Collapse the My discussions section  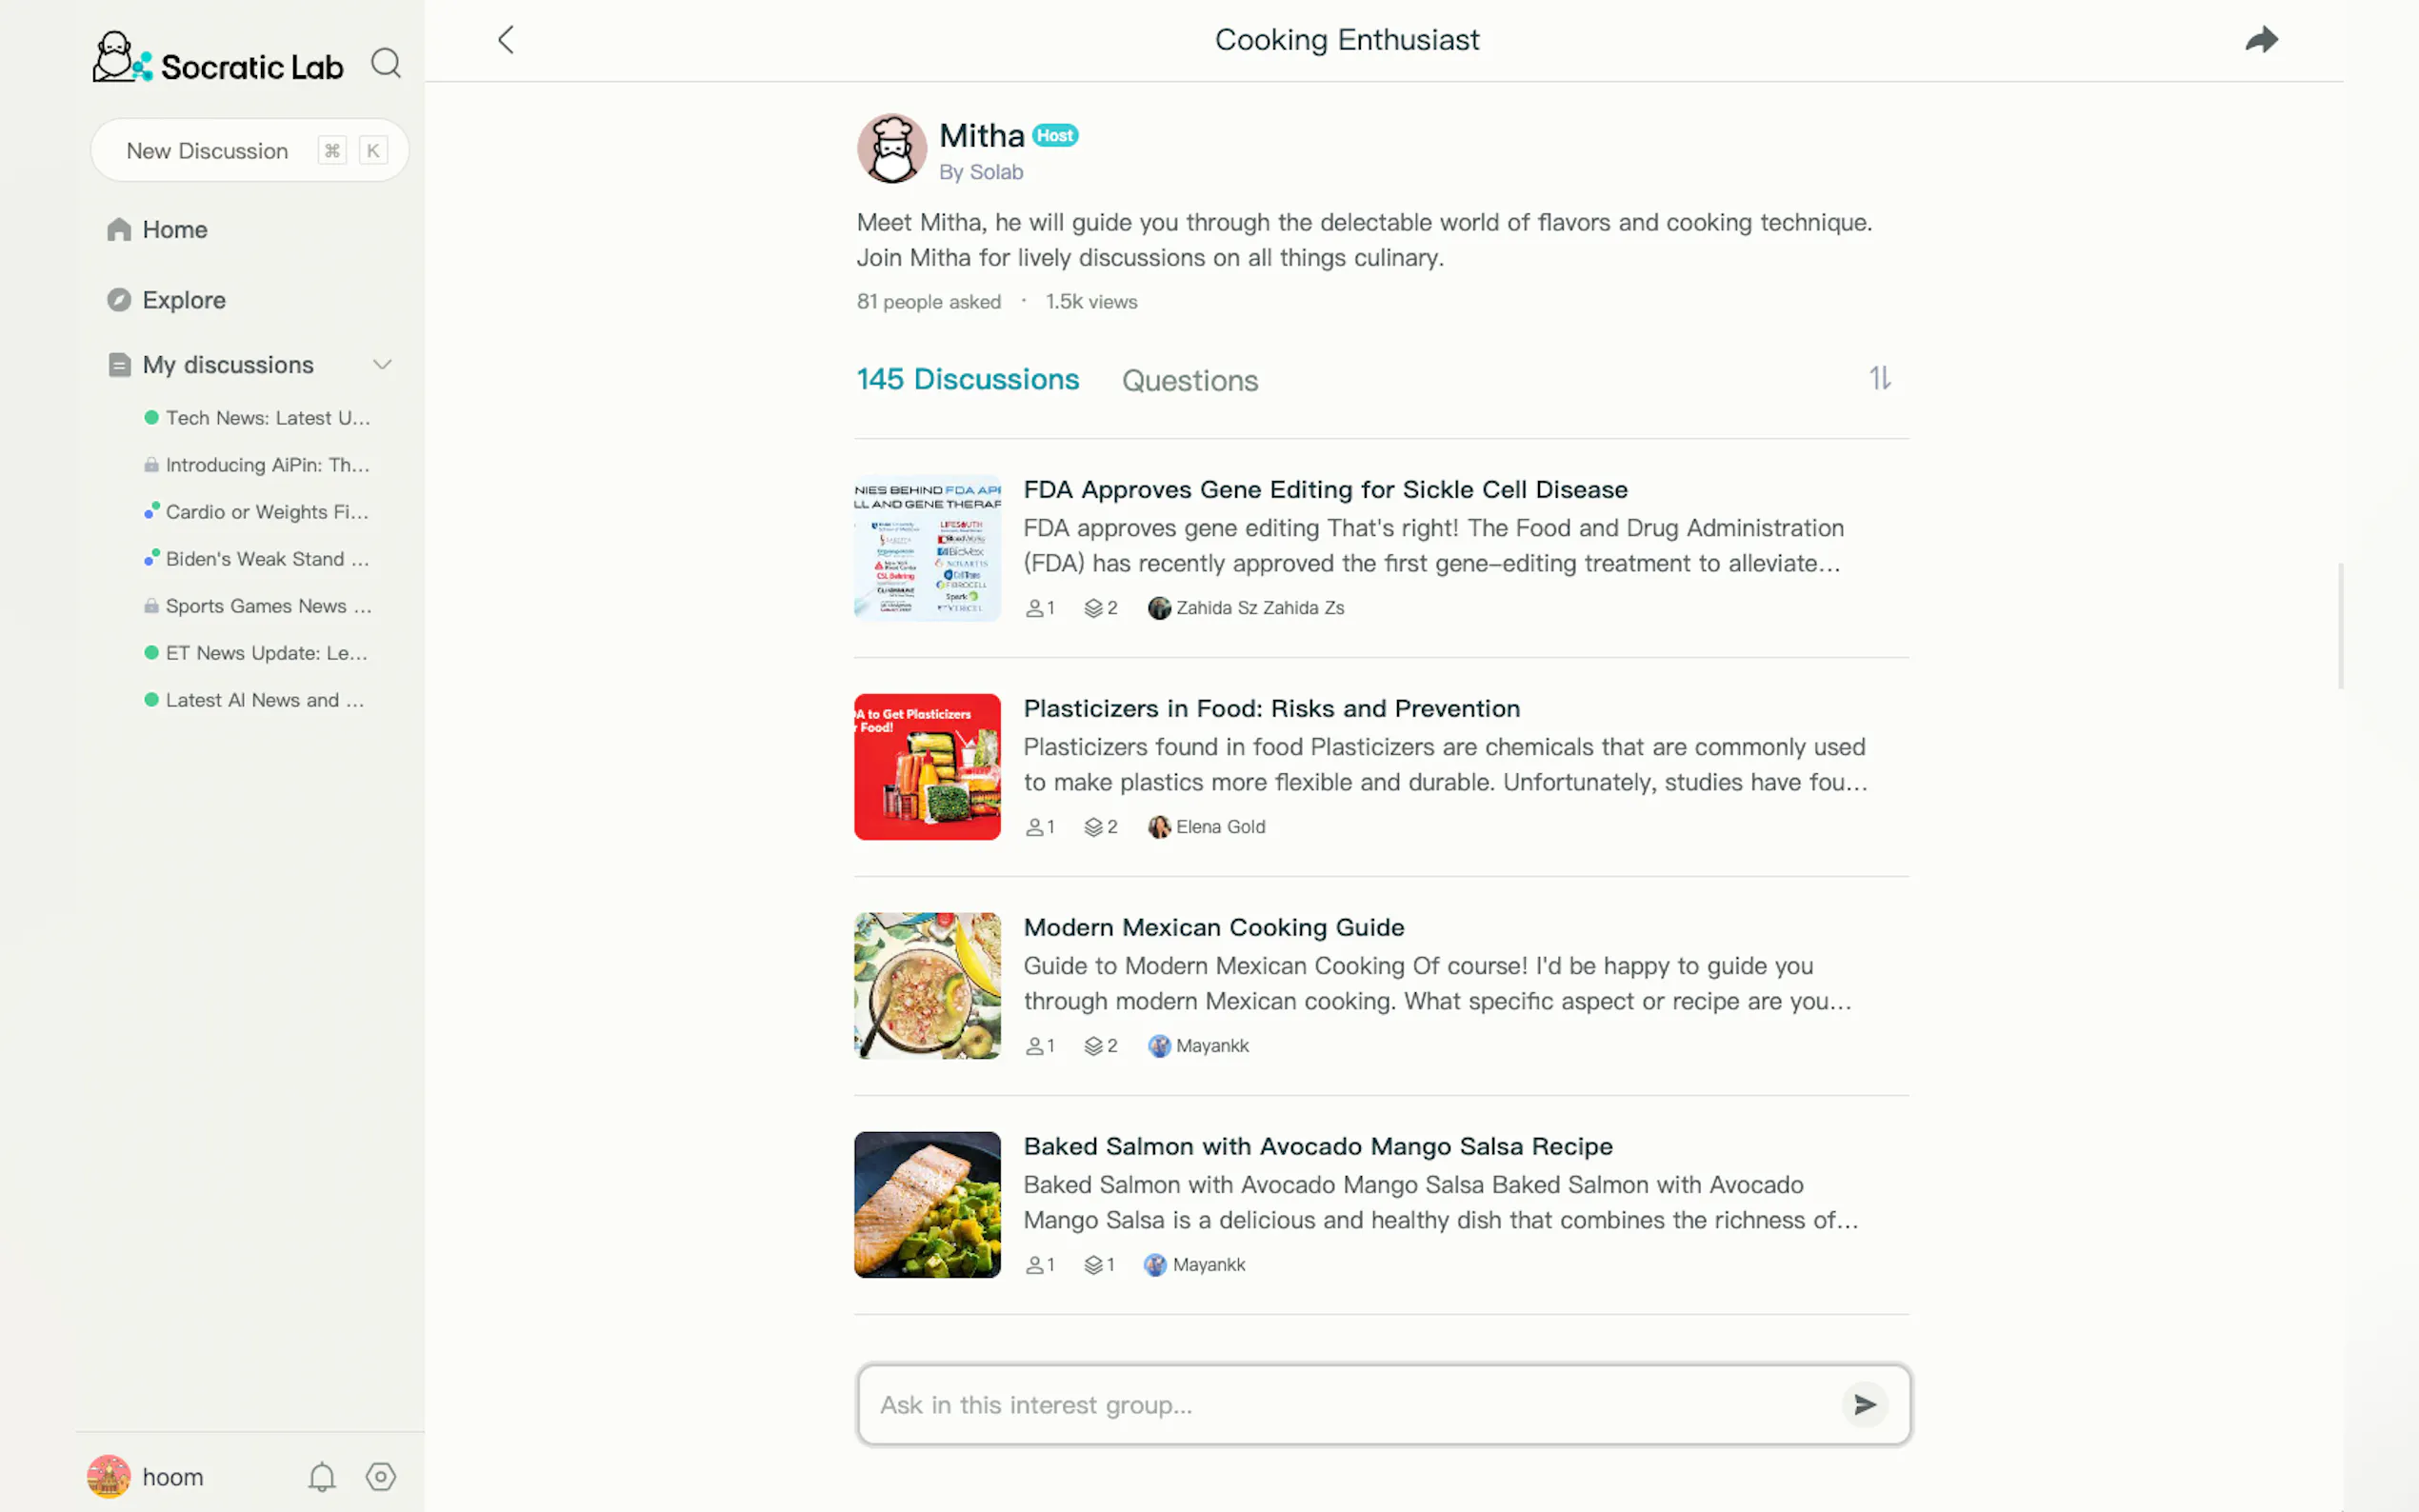382,365
